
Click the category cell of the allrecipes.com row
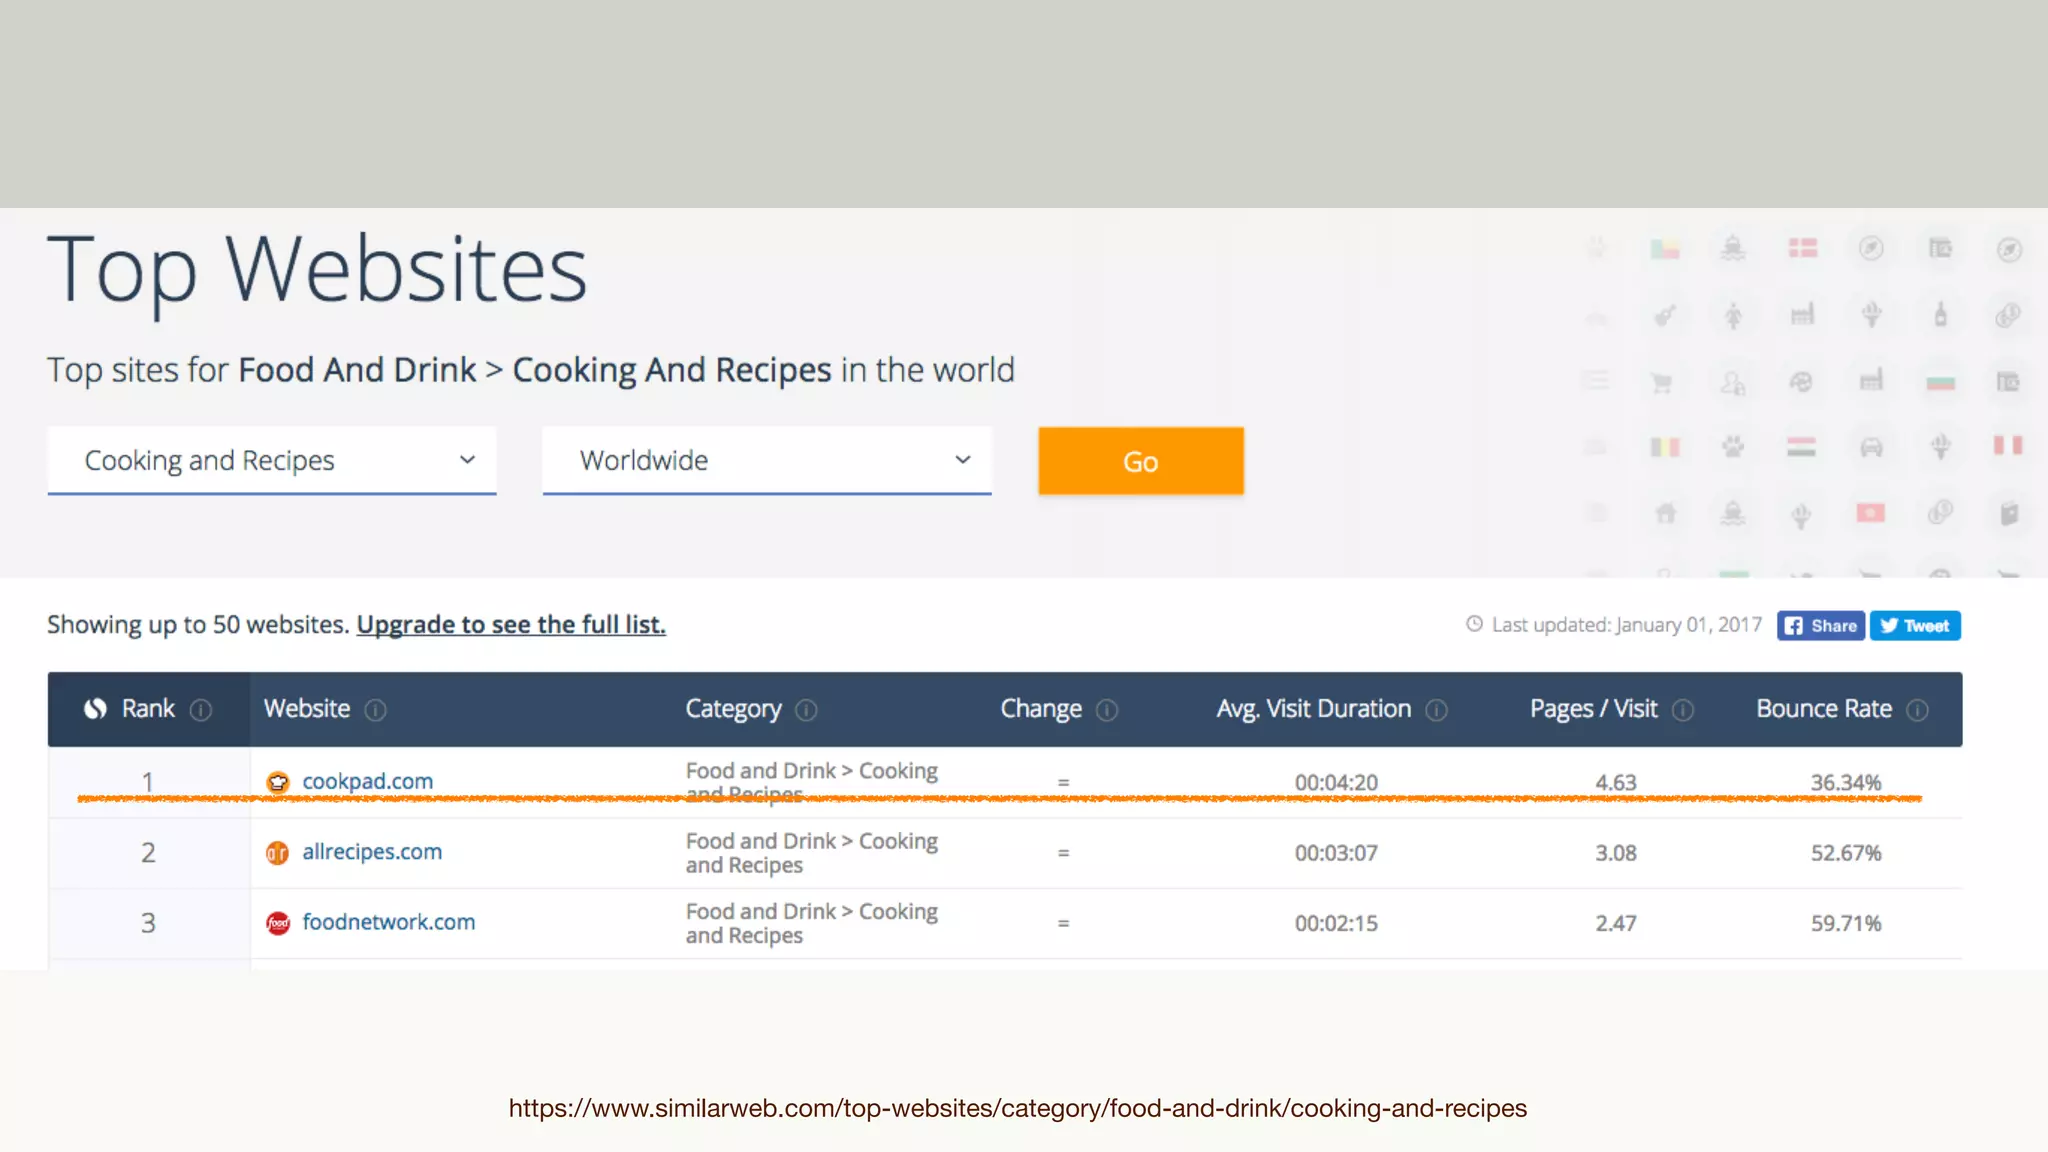pyautogui.click(x=812, y=853)
